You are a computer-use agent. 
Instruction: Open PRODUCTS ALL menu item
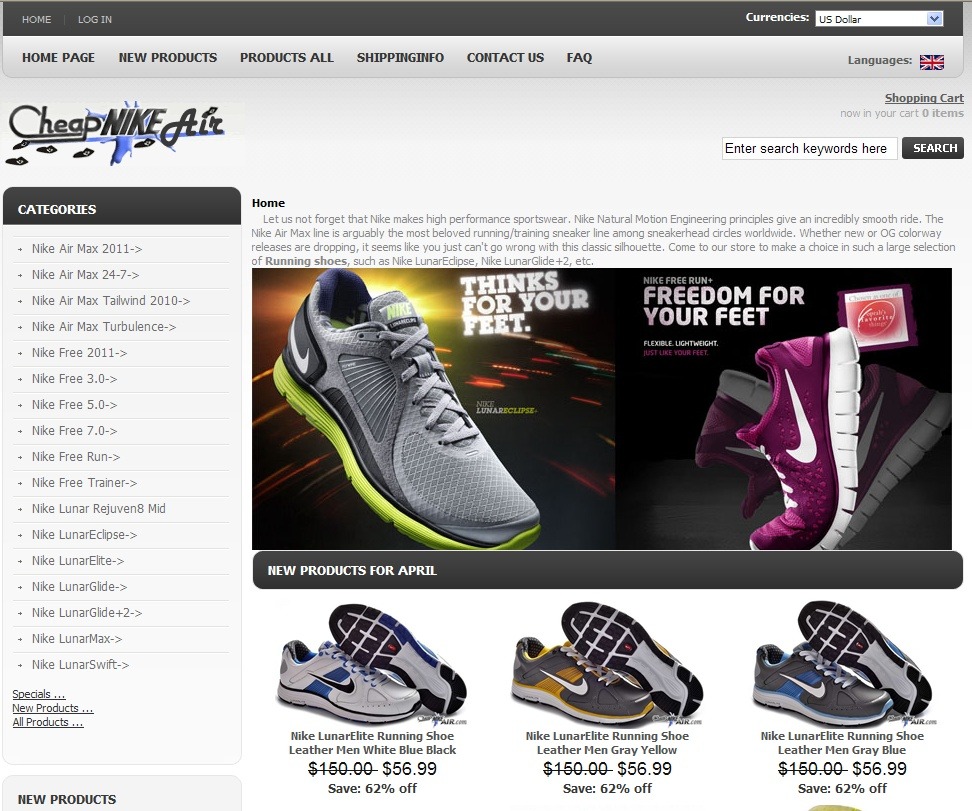pos(287,58)
